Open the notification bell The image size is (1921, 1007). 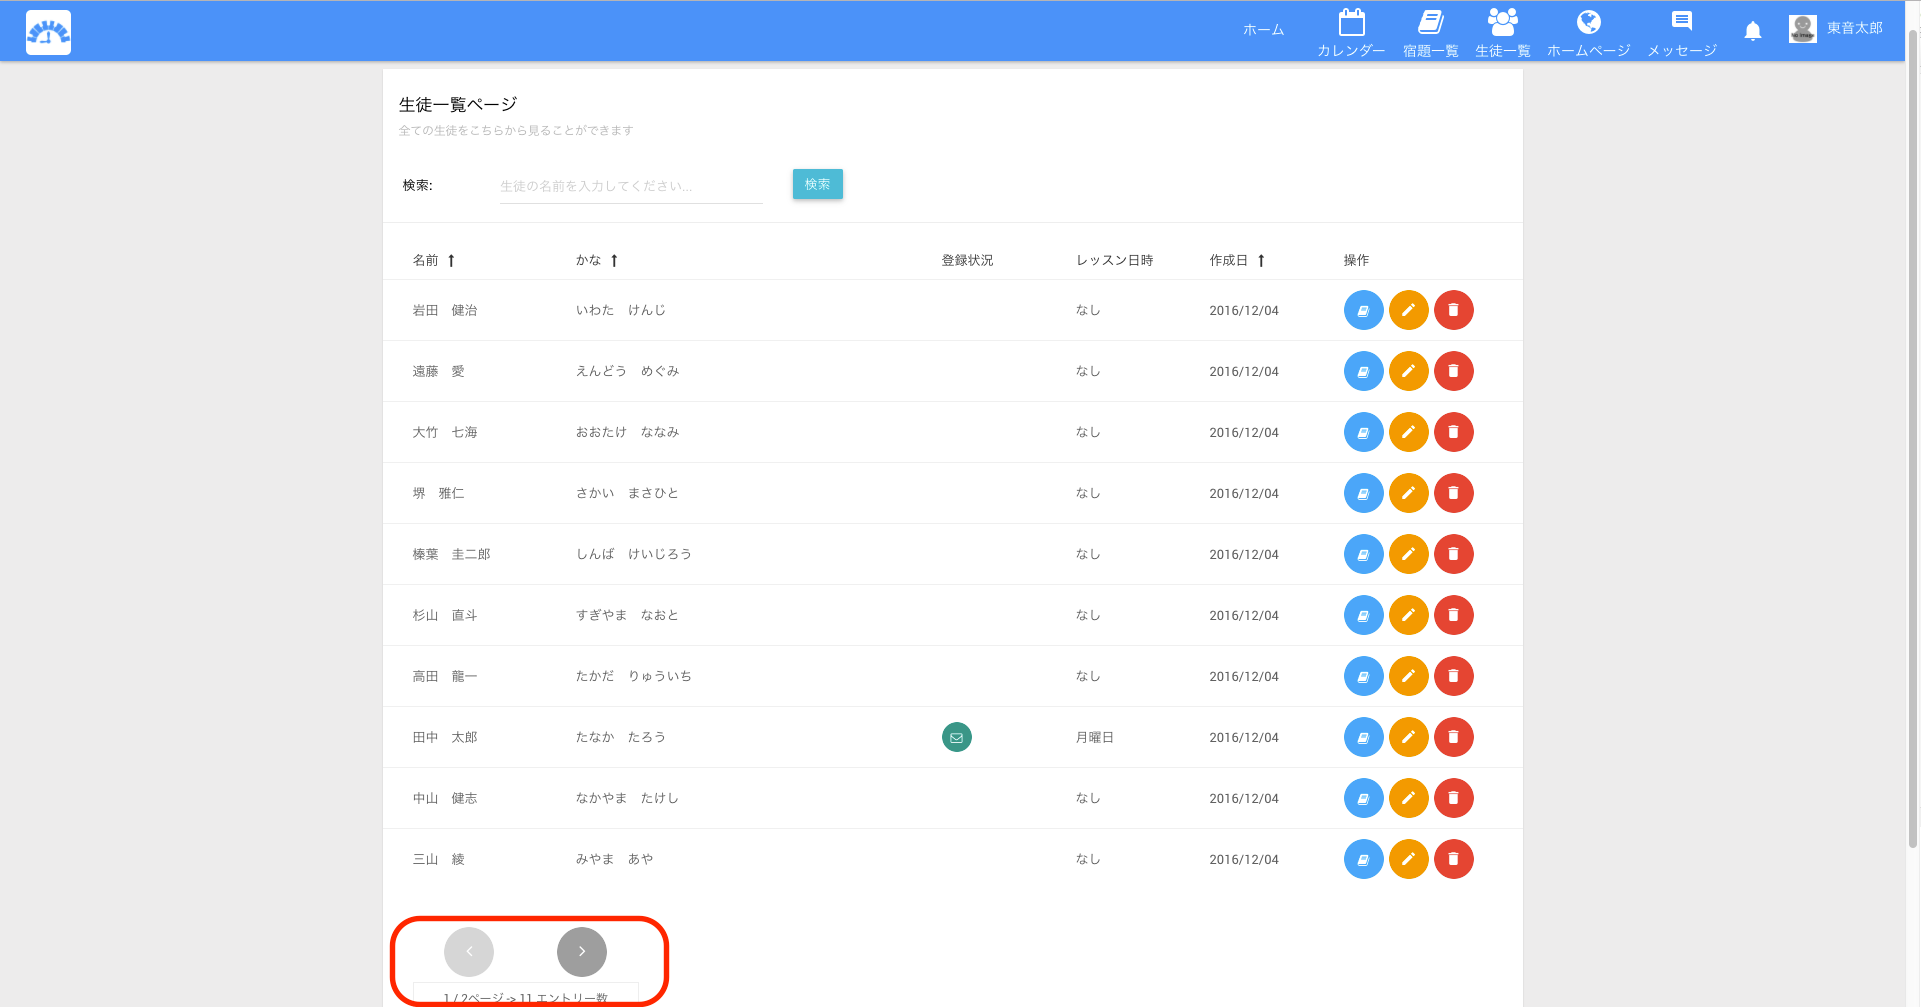pyautogui.click(x=1752, y=31)
